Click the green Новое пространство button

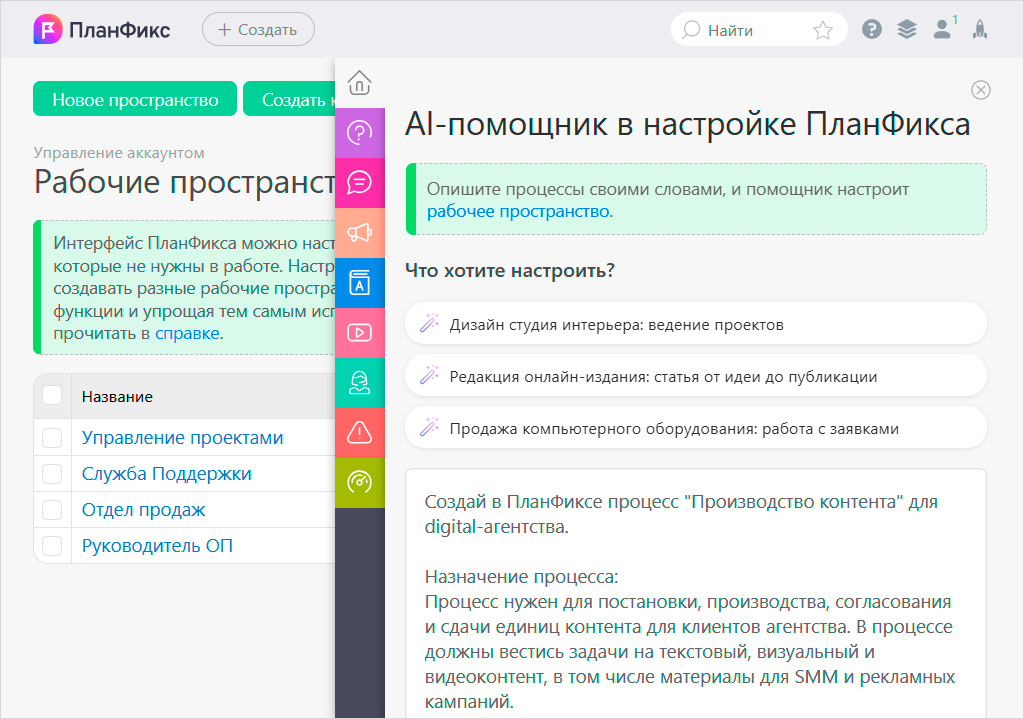(134, 98)
